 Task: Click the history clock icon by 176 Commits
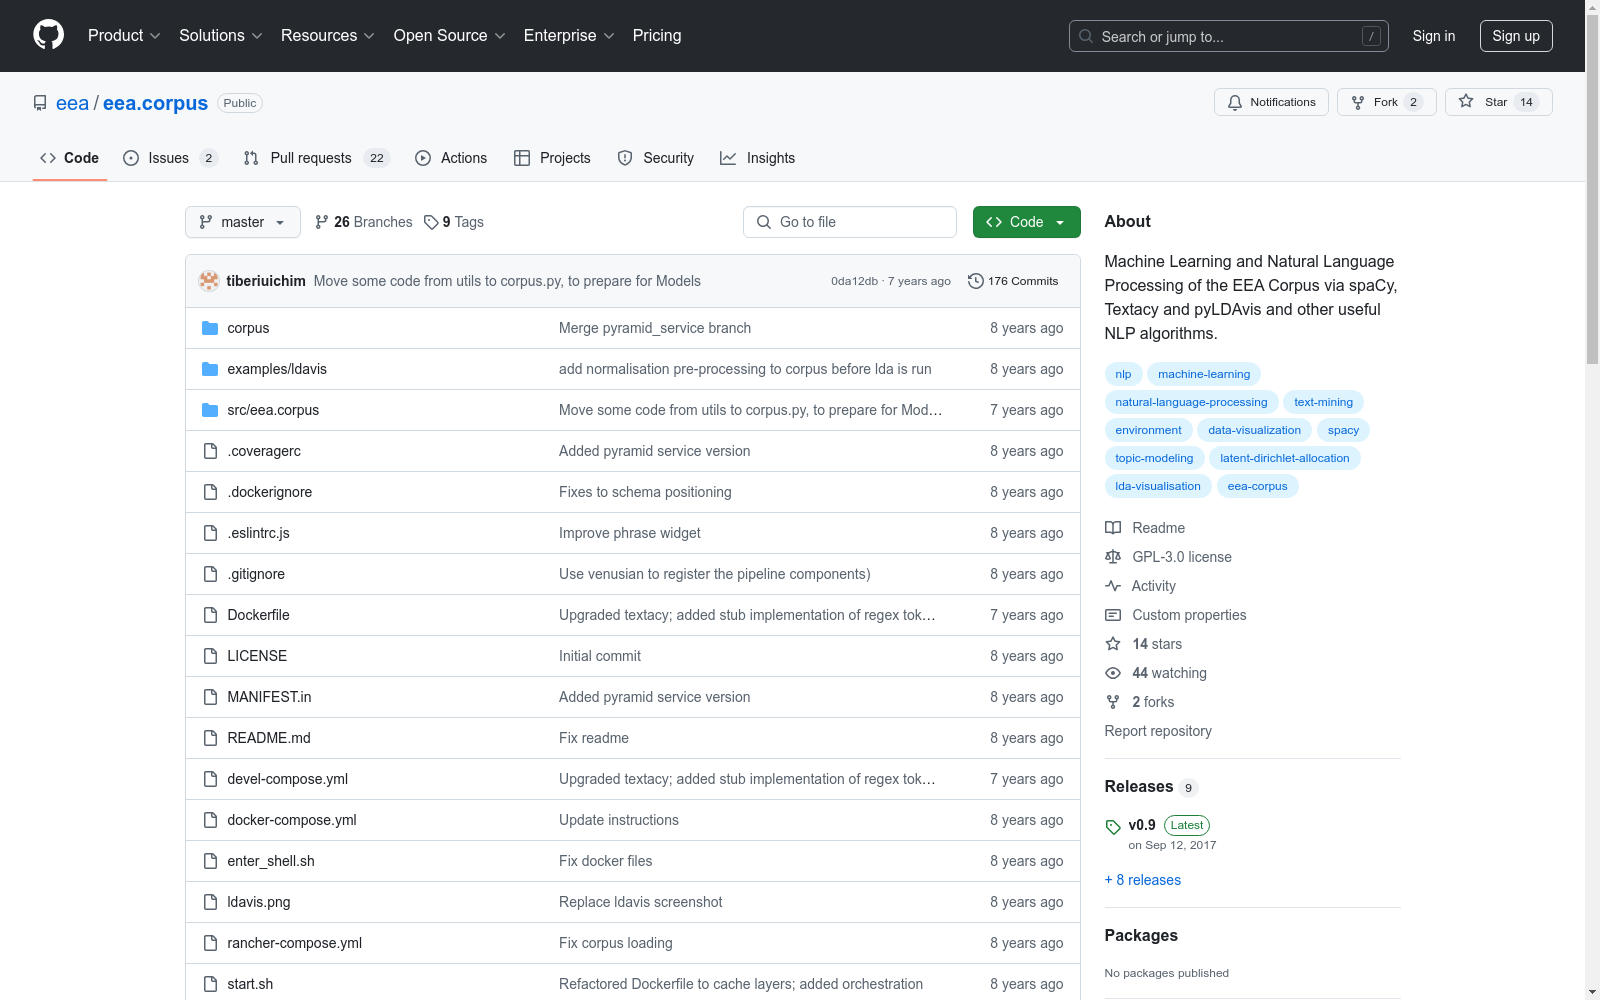[x=976, y=281]
